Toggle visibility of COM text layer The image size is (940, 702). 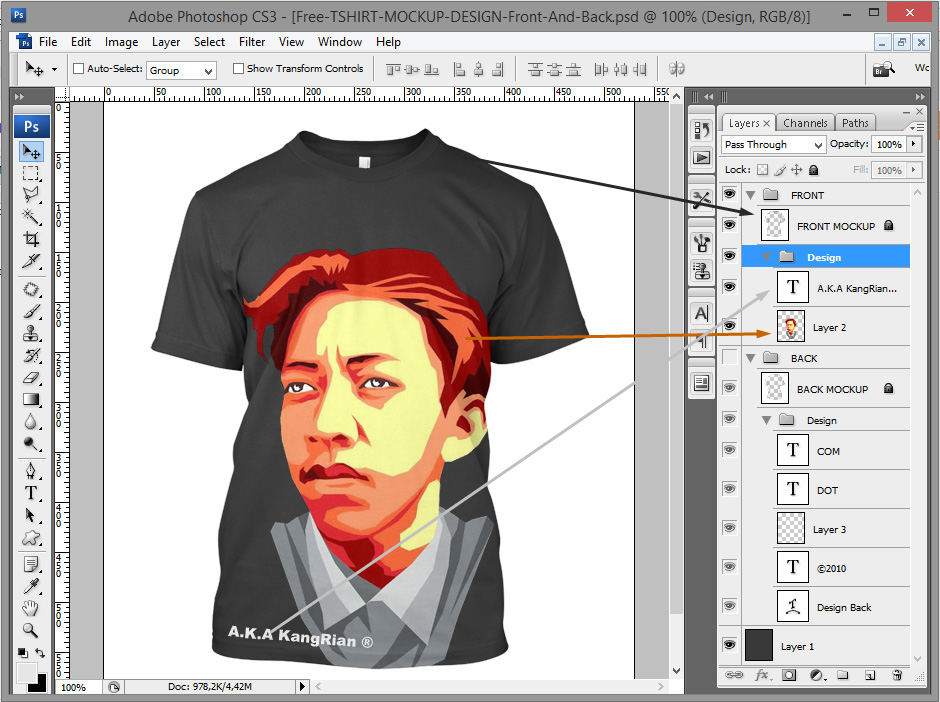tap(729, 450)
